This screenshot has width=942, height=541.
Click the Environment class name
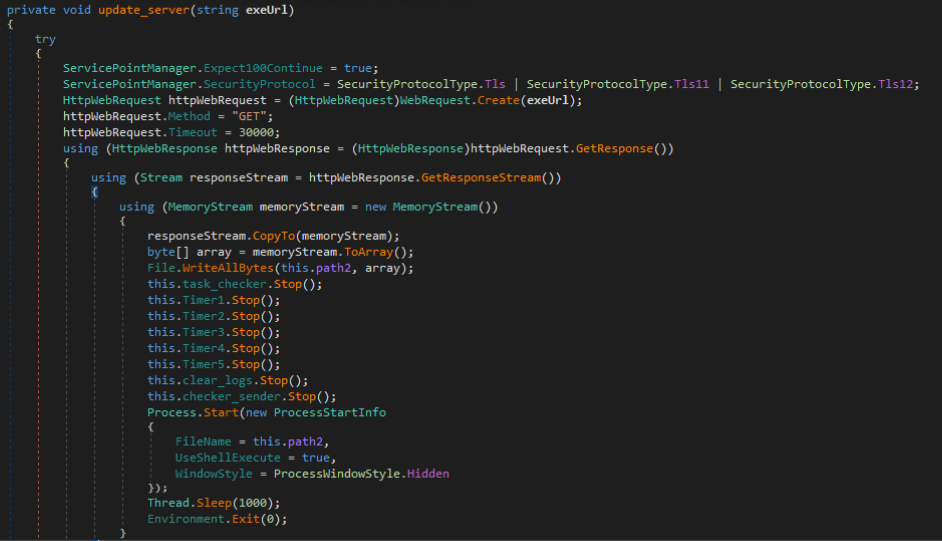(186, 519)
